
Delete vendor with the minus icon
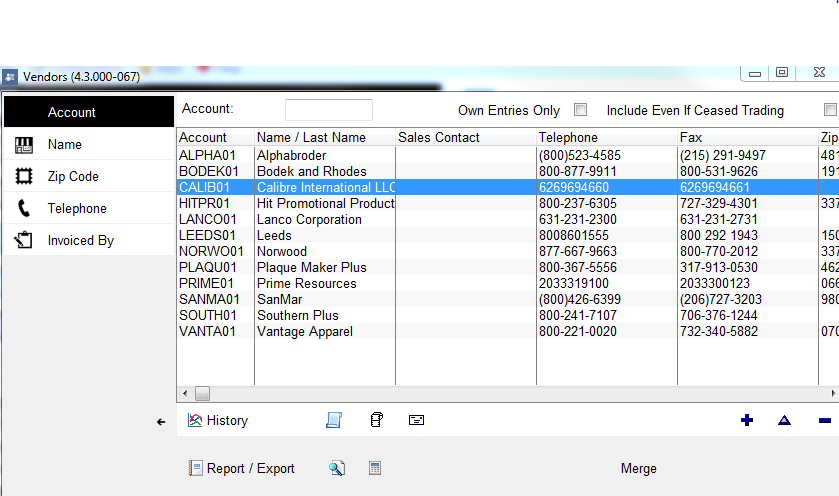[x=825, y=421]
